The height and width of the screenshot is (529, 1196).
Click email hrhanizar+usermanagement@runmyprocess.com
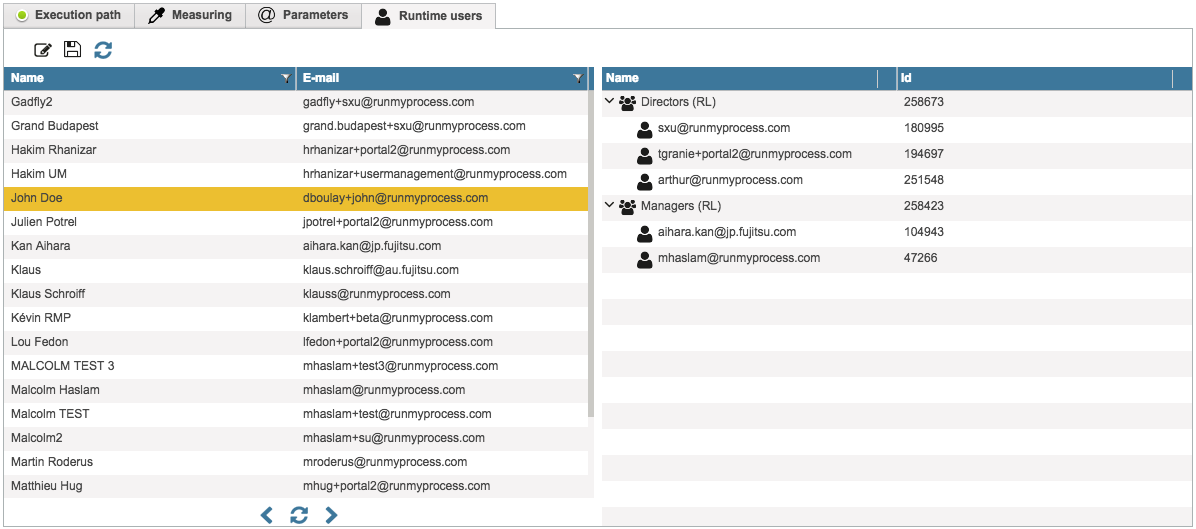[x=435, y=174]
